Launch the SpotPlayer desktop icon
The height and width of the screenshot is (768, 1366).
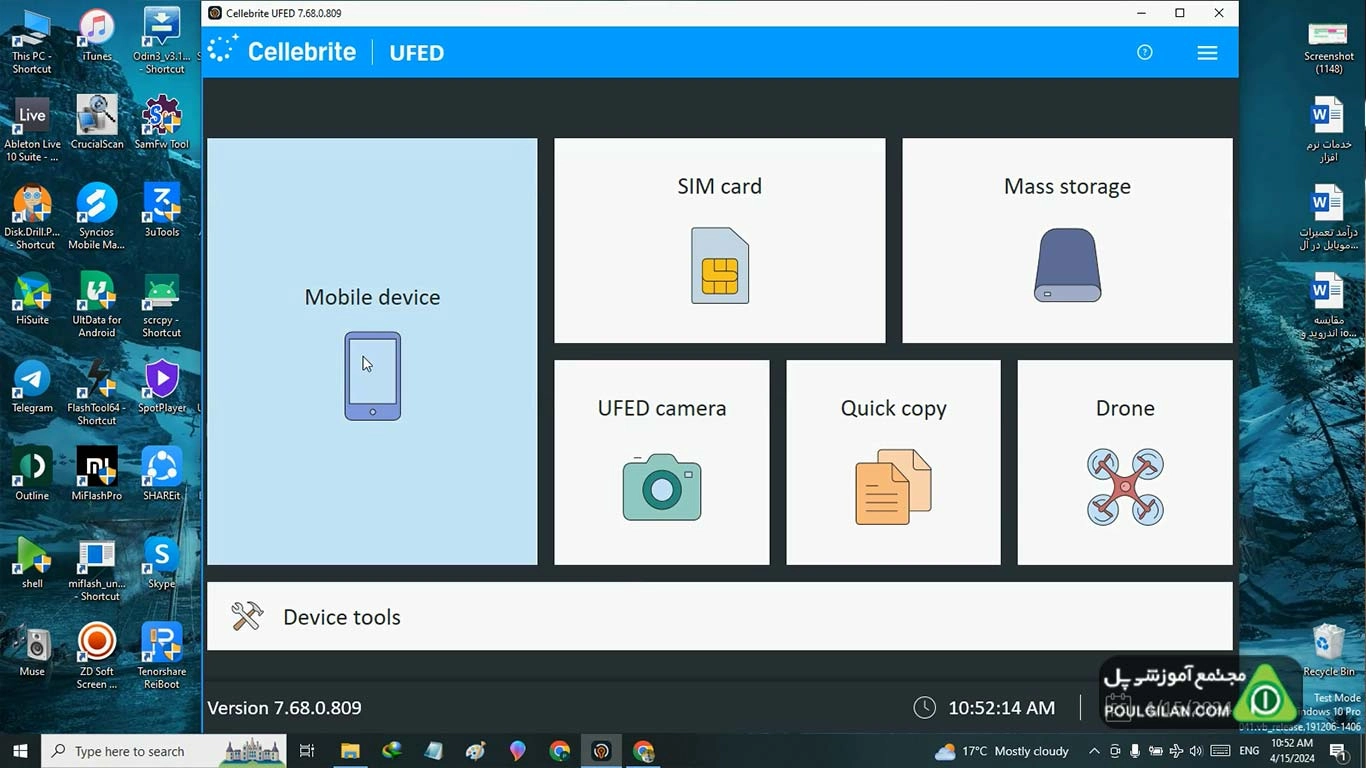click(x=161, y=388)
